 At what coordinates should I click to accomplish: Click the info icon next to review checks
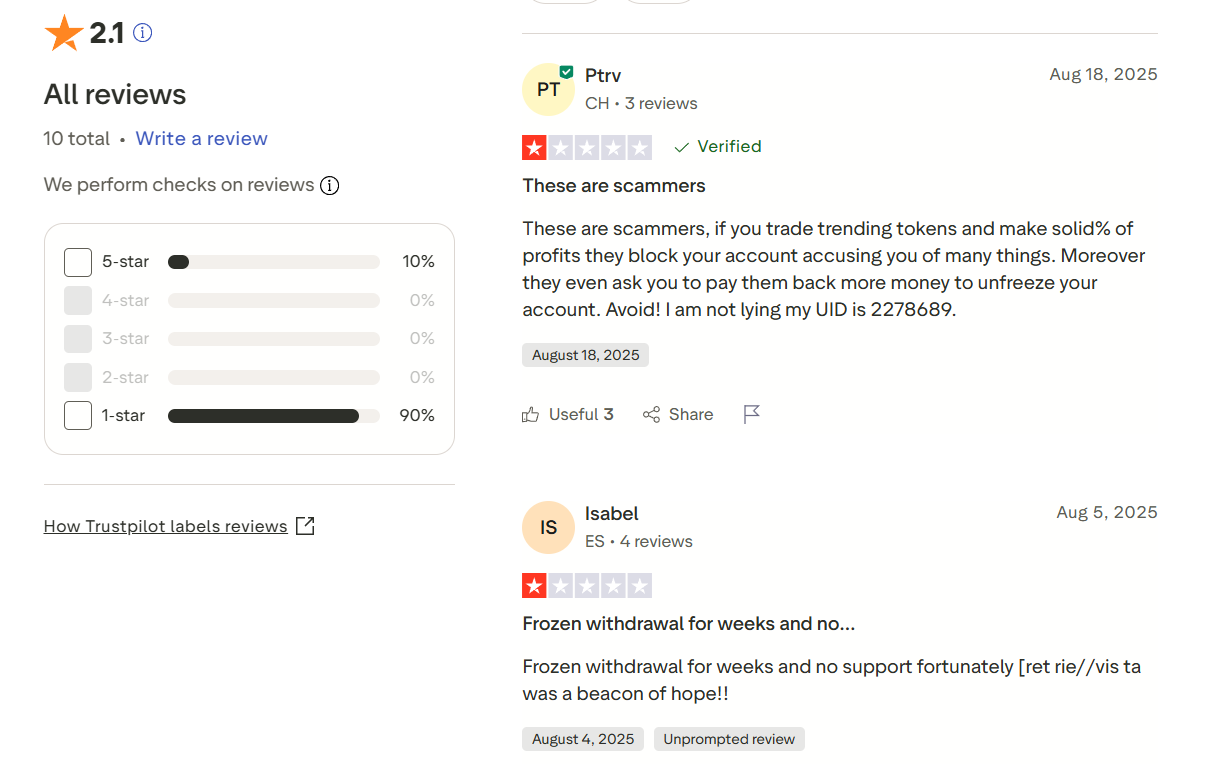click(329, 185)
